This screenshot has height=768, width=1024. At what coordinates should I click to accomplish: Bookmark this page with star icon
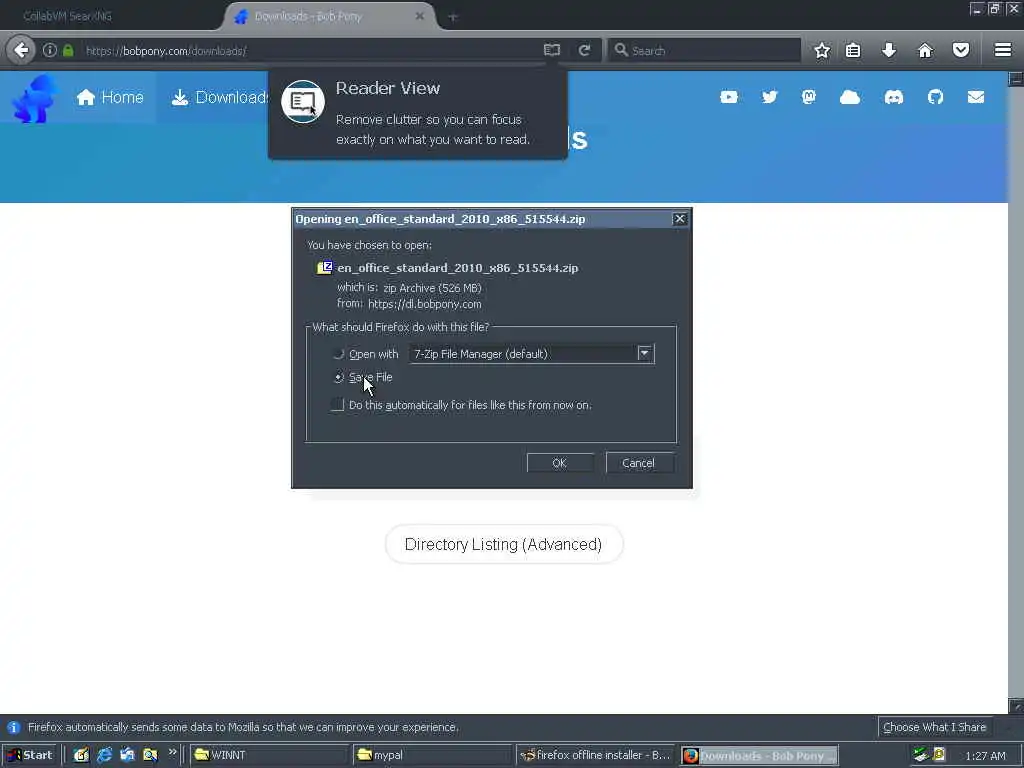coord(822,50)
